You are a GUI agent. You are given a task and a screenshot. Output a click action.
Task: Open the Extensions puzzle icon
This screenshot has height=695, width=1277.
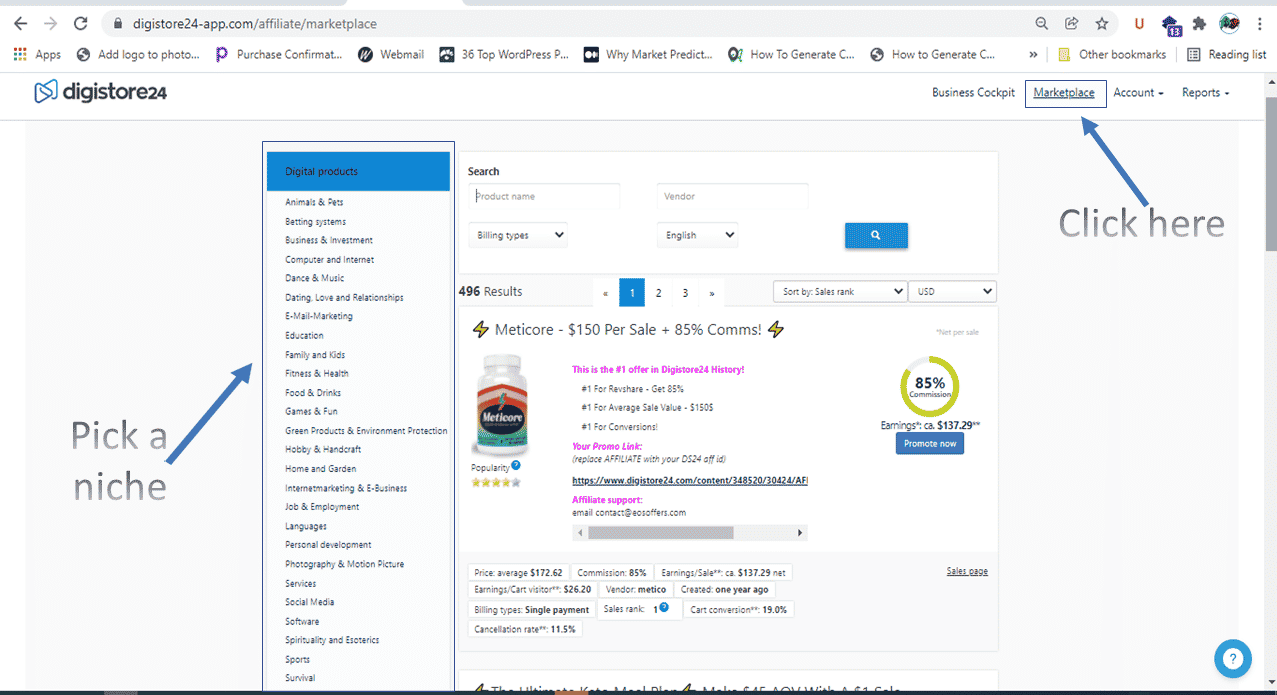[x=1199, y=23]
